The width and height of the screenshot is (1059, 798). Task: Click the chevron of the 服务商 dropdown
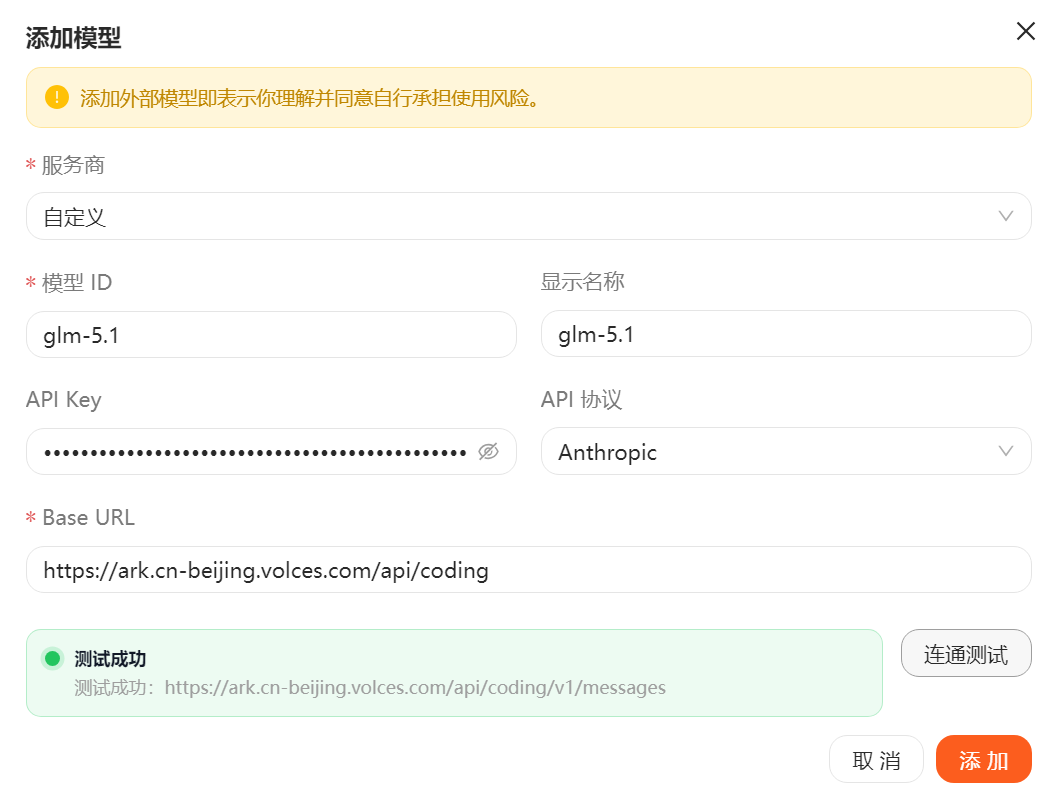[x=1007, y=216]
